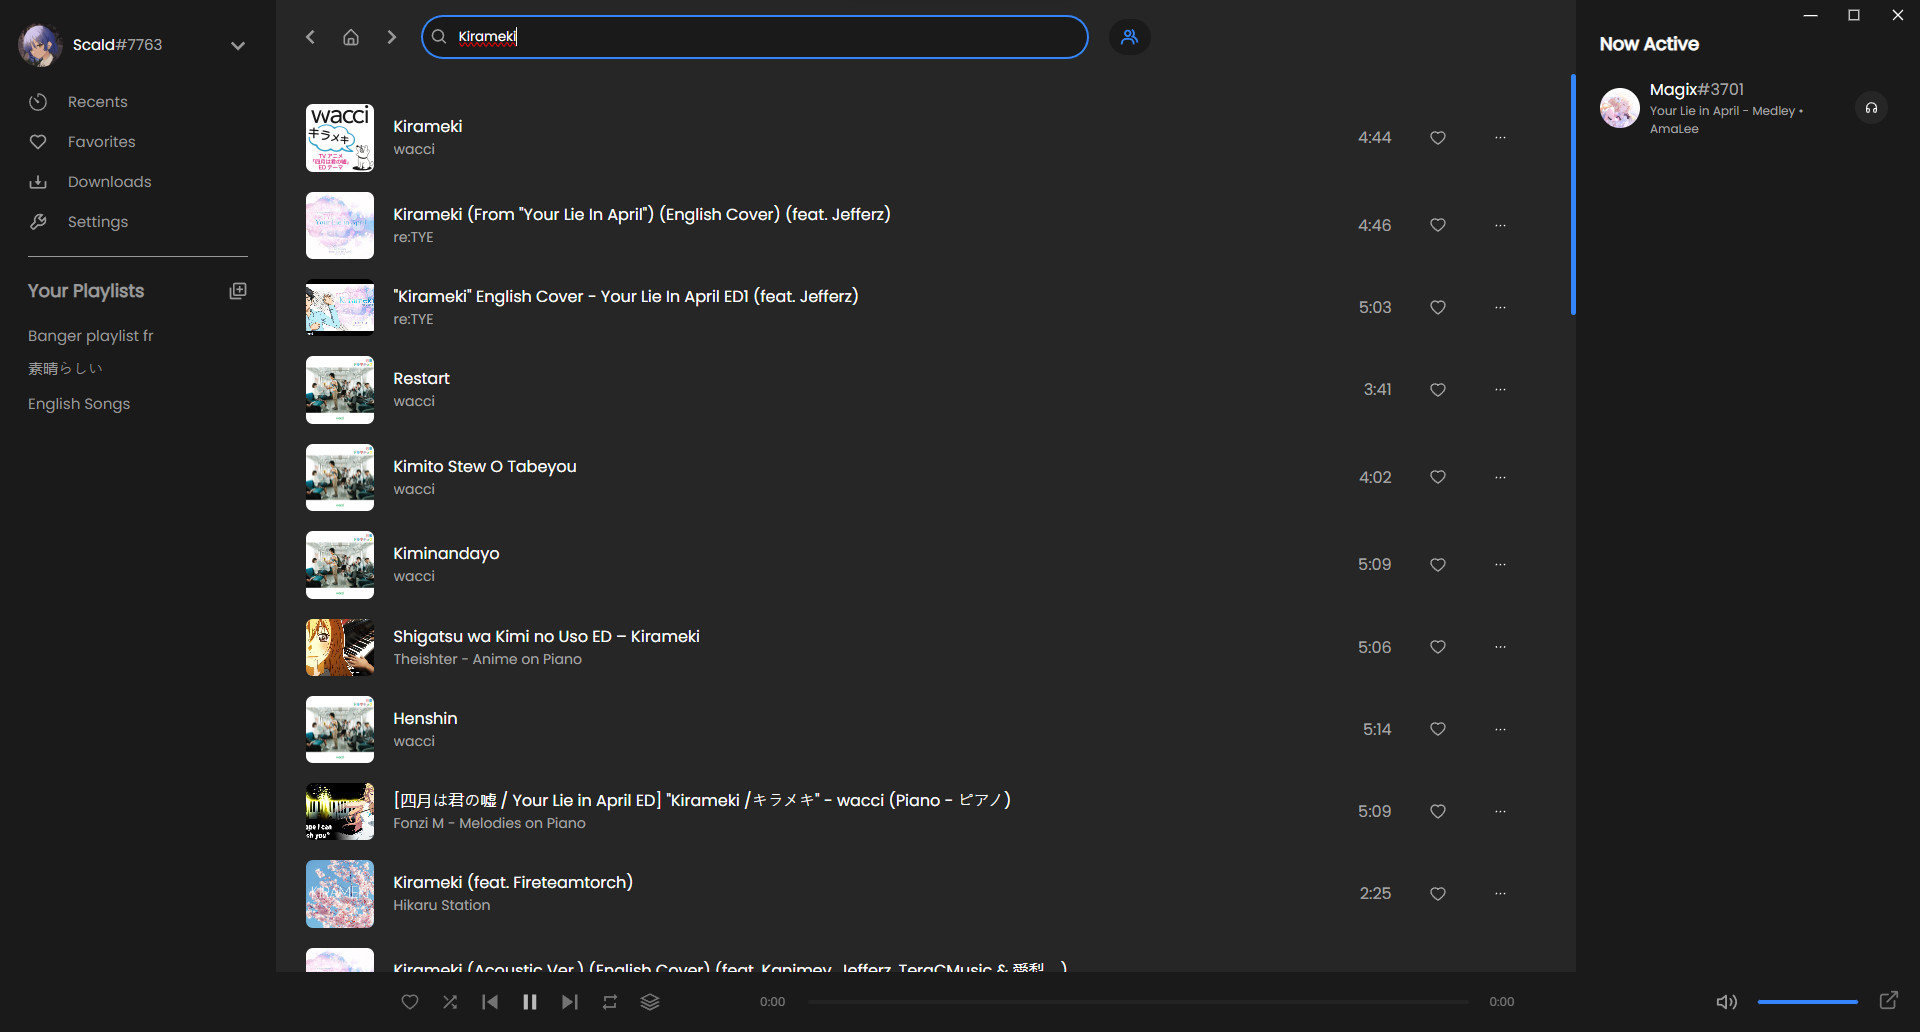Favorite the 5:03 Your Lie In April ED1 cover
1920x1032 pixels.
(1438, 308)
